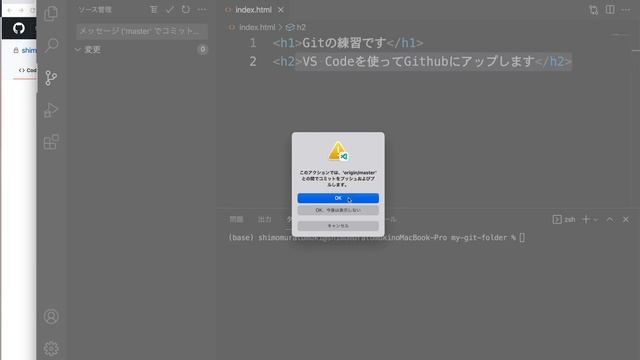Click line number 2 in the gutter
This screenshot has width=640, height=360.
253,62
